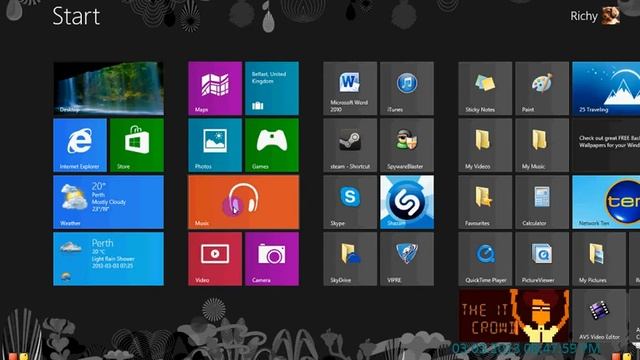
Task: Open PictureViewer tile
Action: coord(542,259)
